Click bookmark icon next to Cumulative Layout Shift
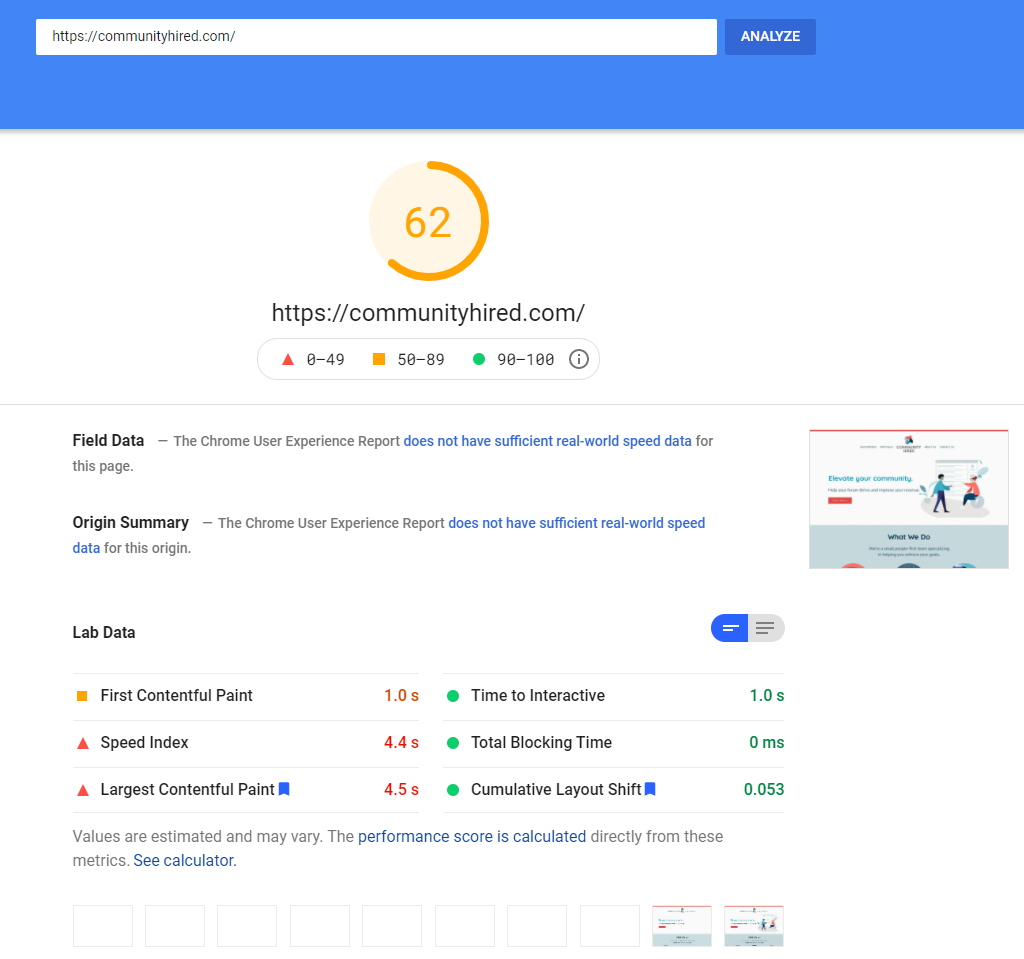Image resolution: width=1024 pixels, height=959 pixels. click(x=650, y=789)
